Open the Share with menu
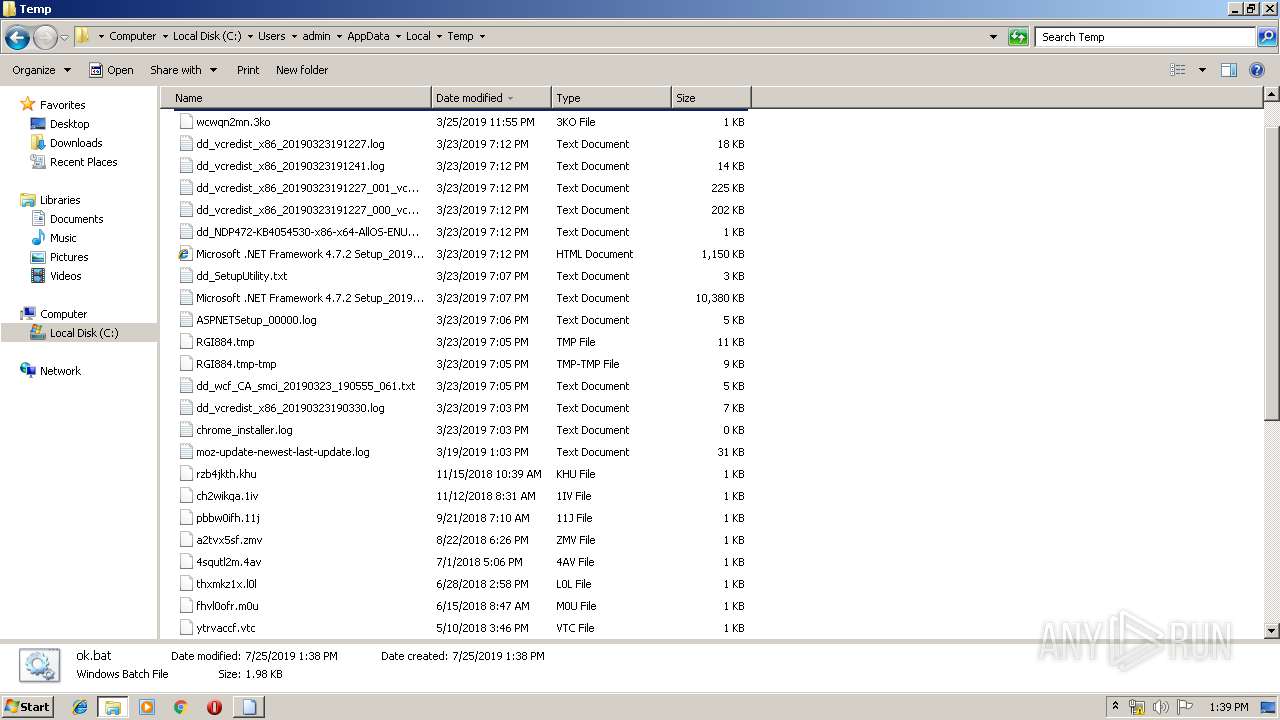The image size is (1280, 720). click(183, 70)
